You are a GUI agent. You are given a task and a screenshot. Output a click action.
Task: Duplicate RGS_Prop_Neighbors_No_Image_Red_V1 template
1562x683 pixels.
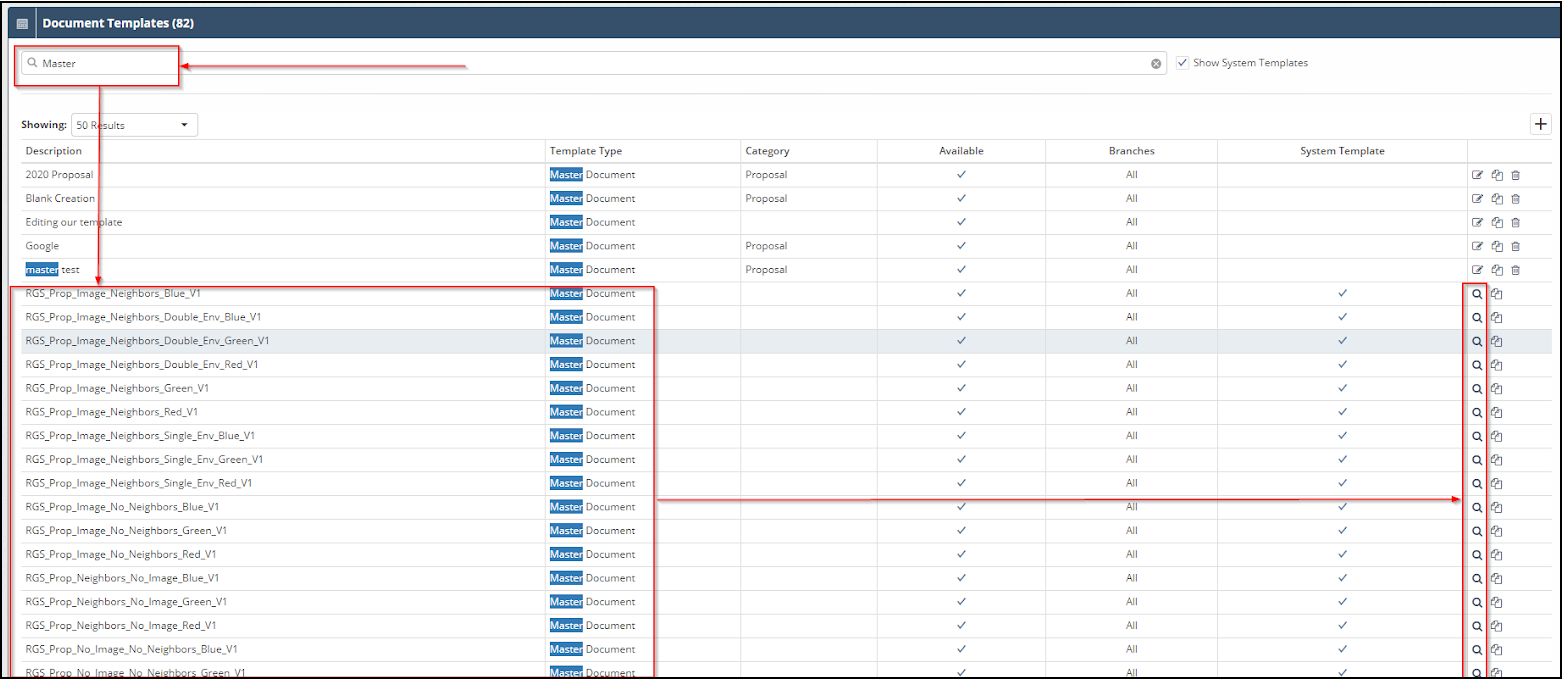[1497, 625]
